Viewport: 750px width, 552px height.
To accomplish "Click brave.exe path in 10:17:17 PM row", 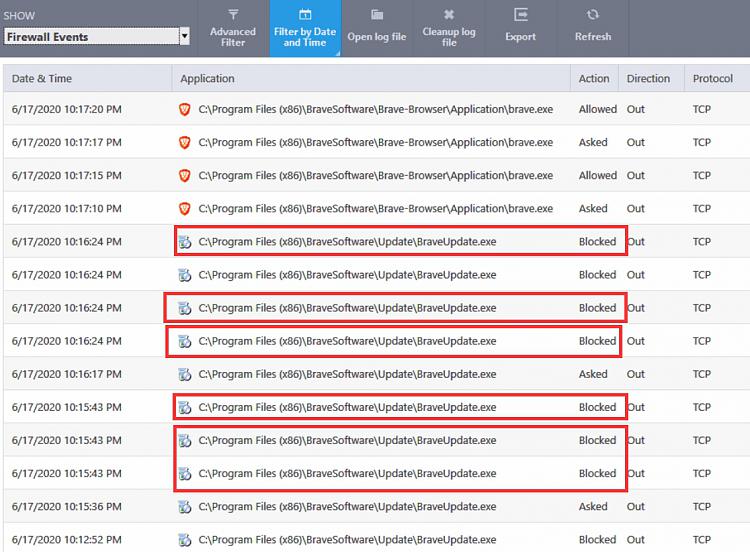I will click(x=376, y=143).
